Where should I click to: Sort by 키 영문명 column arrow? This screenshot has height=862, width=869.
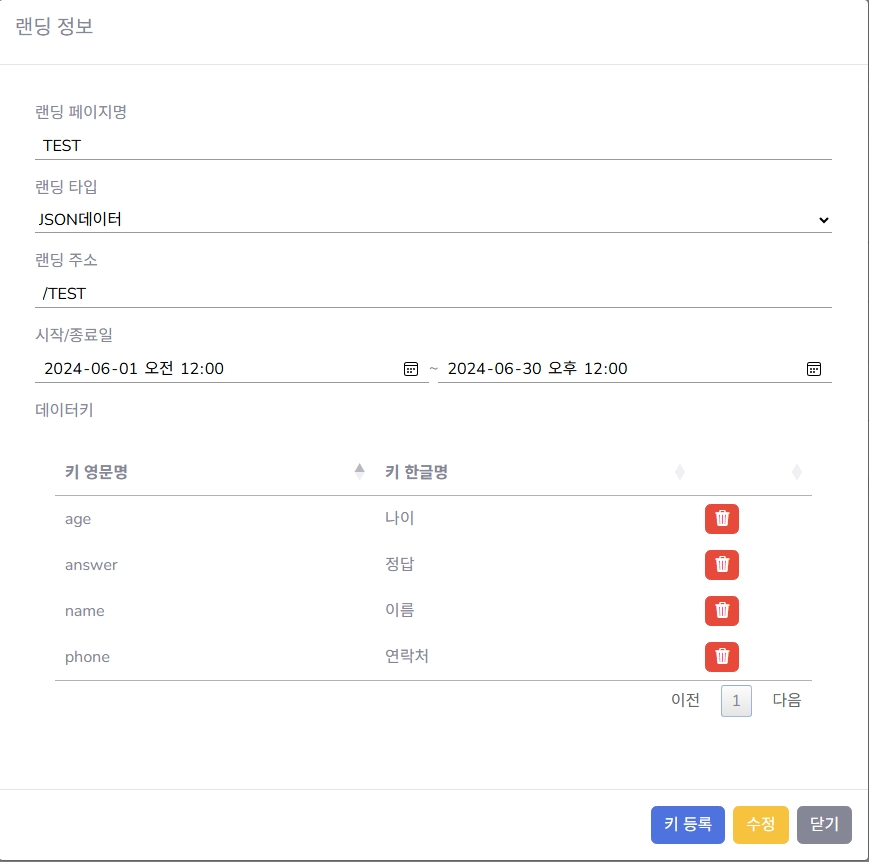pos(360,472)
